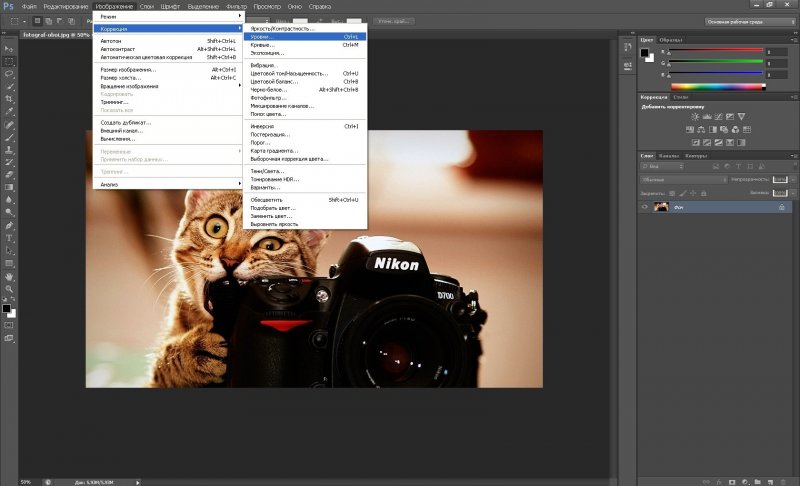This screenshot has height=486, width=800.
Task: Select the Pen tool
Action: [x=9, y=225]
